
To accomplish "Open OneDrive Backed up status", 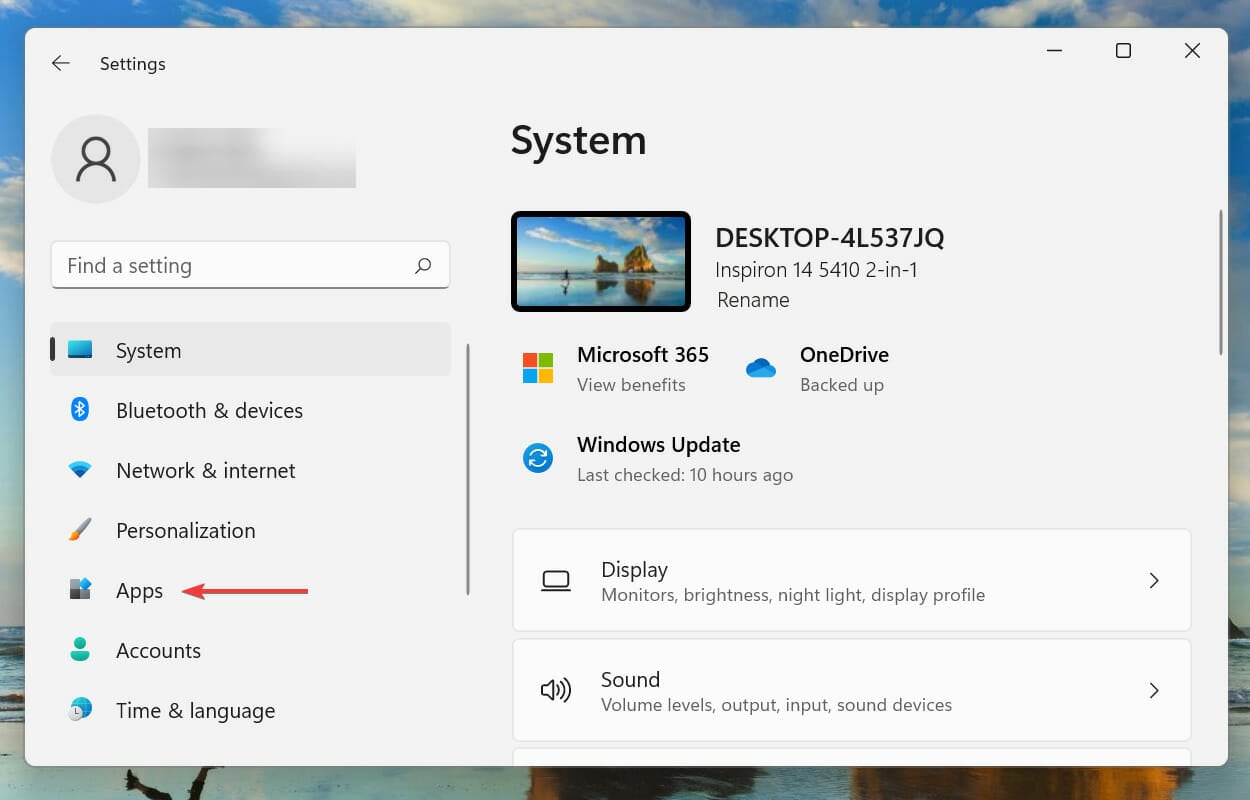I will coord(842,385).
